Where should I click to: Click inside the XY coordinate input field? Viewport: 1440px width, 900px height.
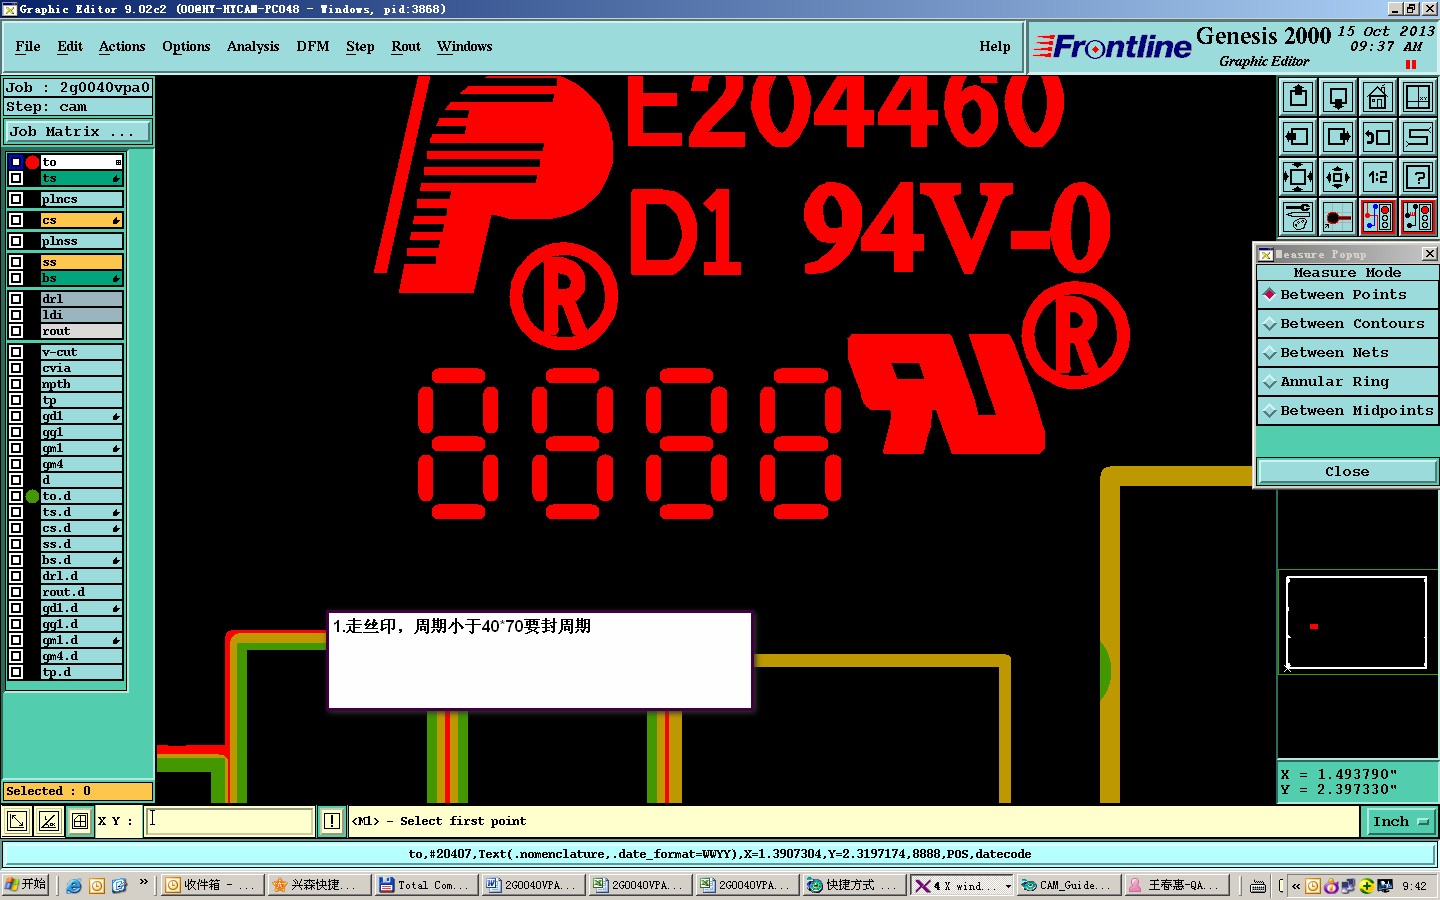(229, 821)
